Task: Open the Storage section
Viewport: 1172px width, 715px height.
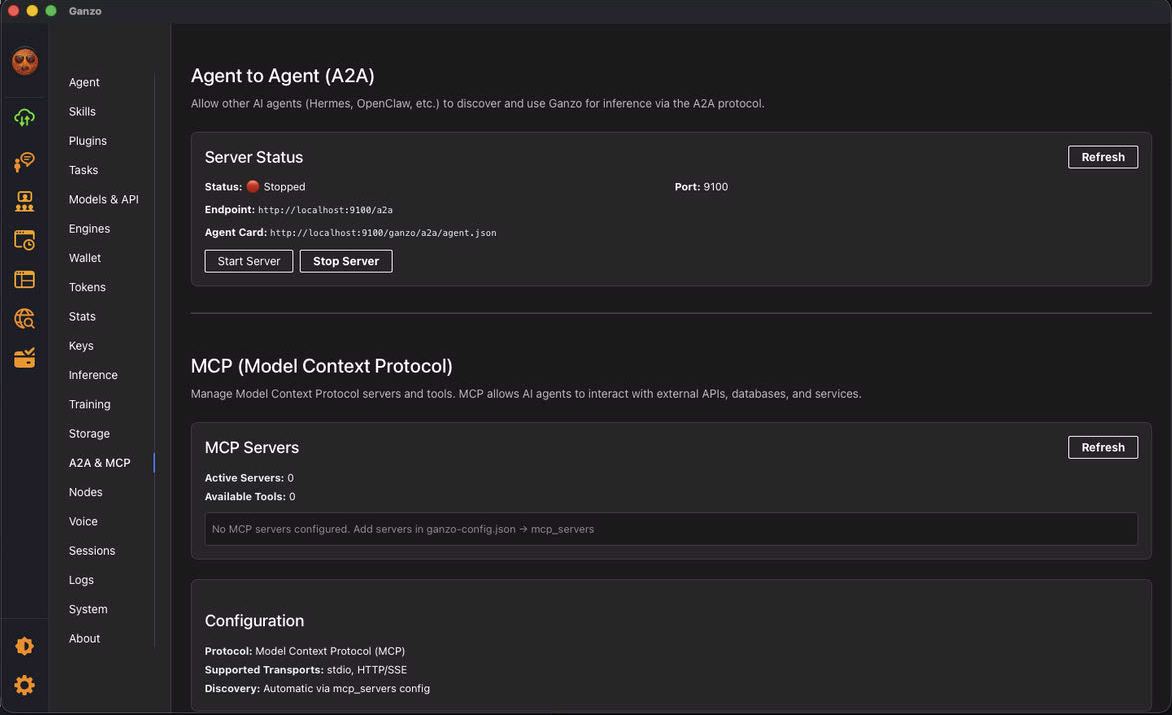Action: 89,433
